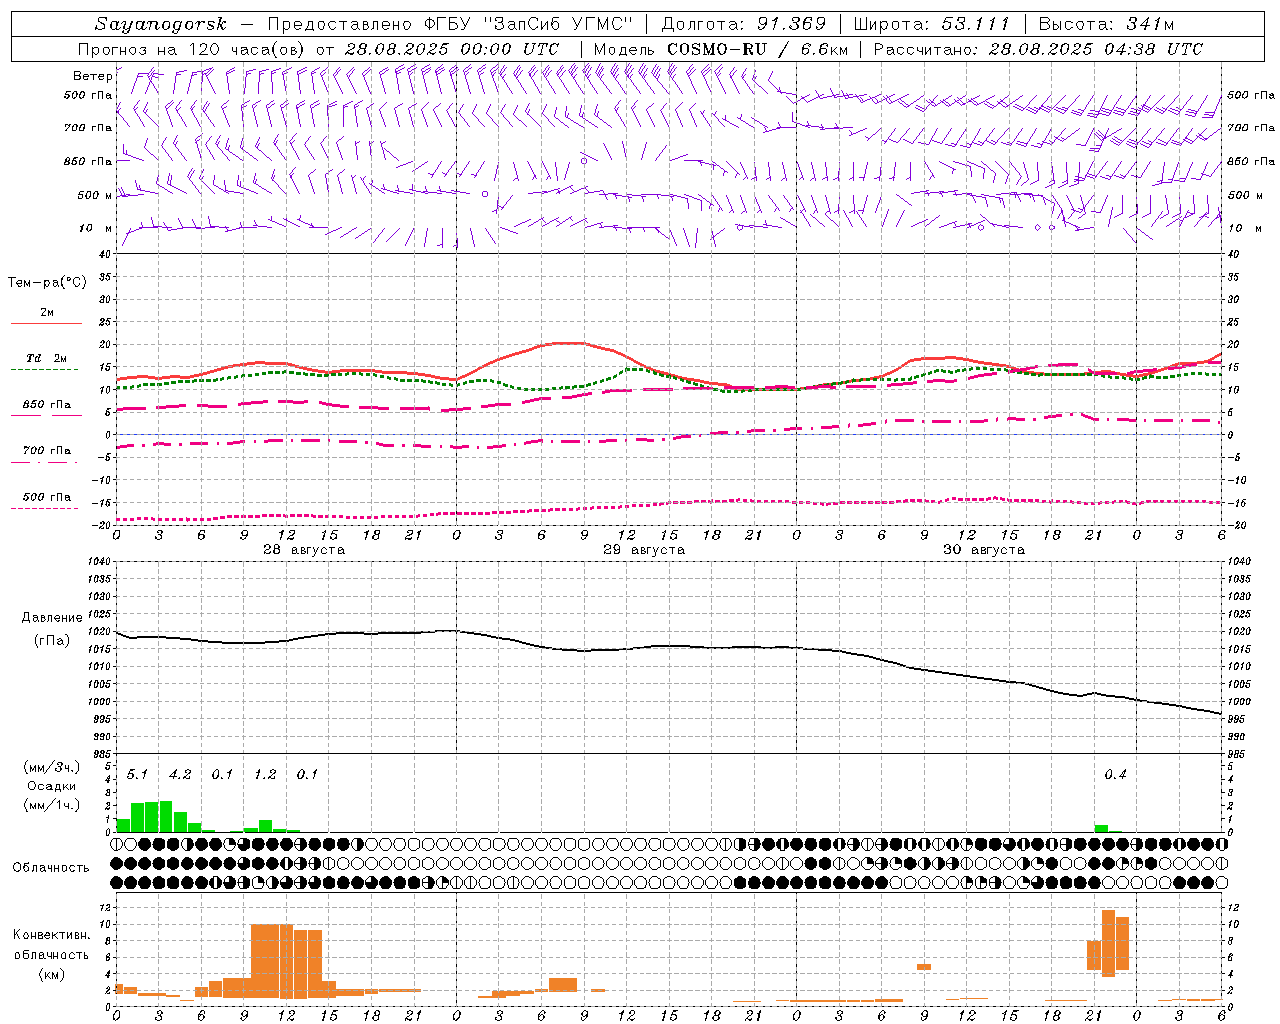Click the 'Конвективн.' convective cloud label
This screenshot has width=1280, height=1024.
(51, 935)
